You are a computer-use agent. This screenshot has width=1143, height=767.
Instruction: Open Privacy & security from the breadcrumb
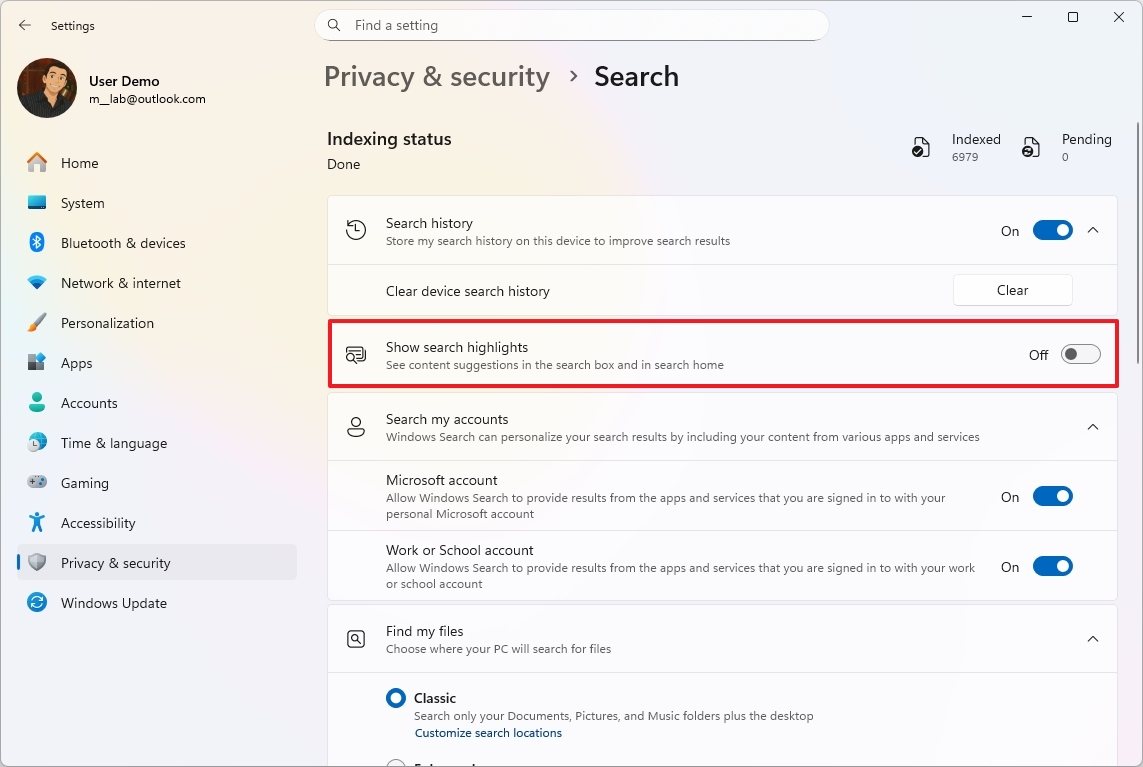436,76
